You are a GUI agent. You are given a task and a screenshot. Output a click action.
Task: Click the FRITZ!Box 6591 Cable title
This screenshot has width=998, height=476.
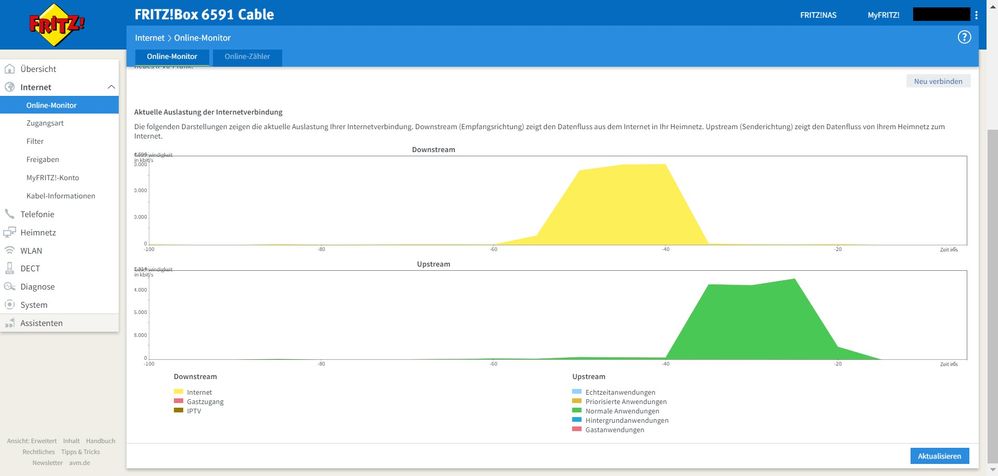(x=204, y=15)
